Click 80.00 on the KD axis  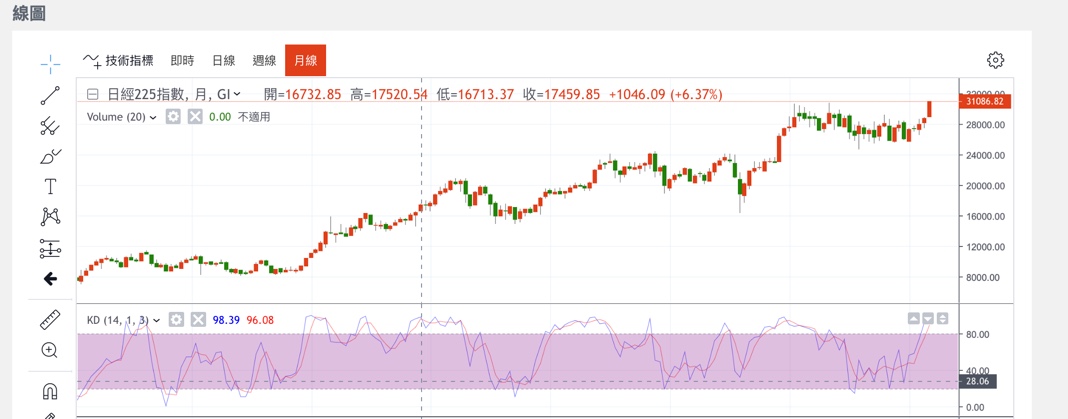pyautogui.click(x=979, y=335)
